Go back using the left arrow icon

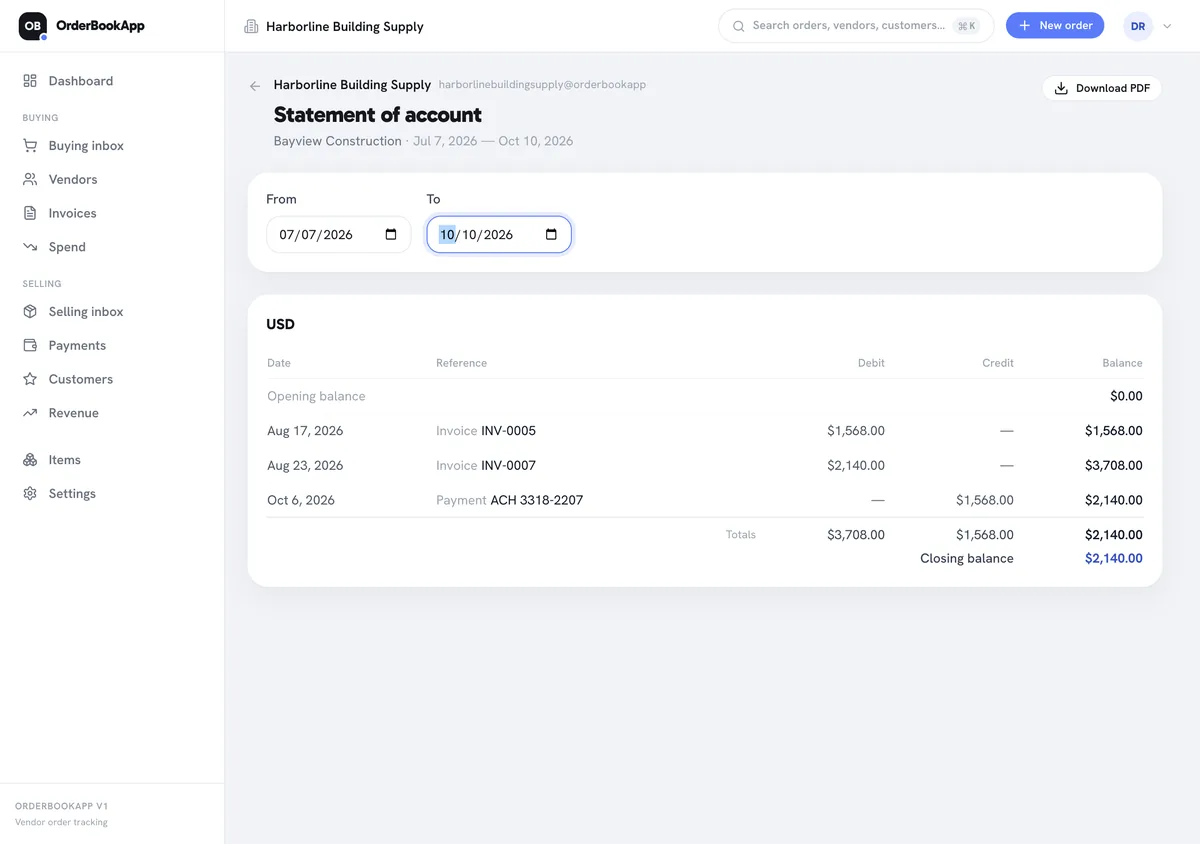click(255, 86)
